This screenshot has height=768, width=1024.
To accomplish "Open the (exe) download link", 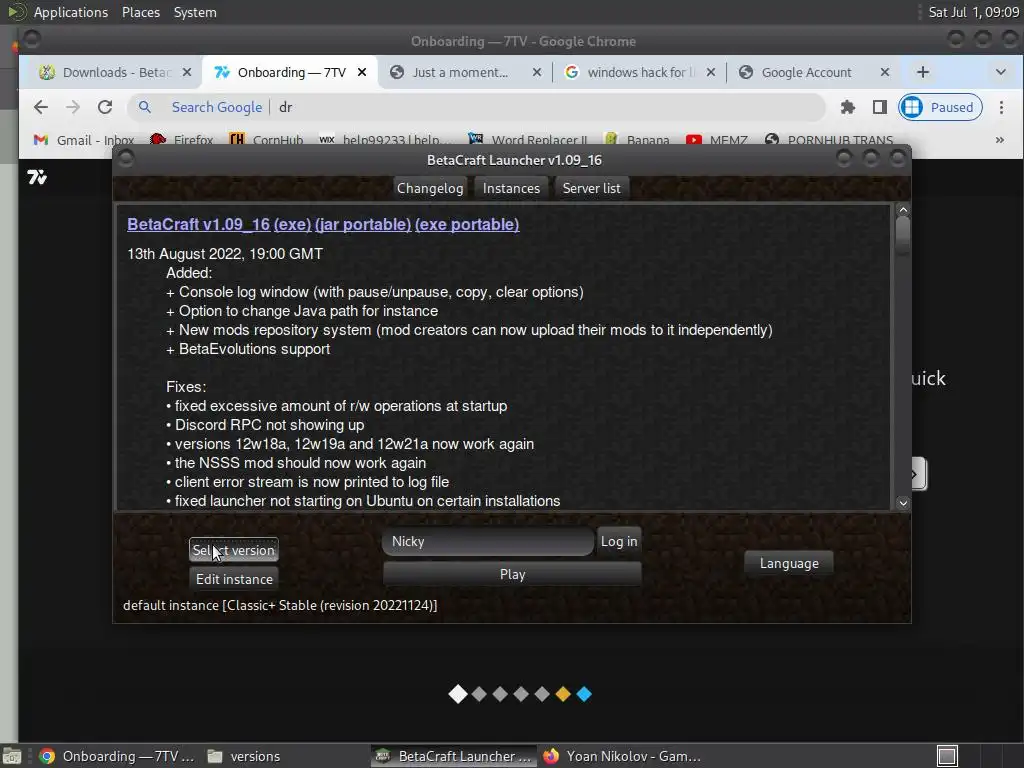I will pos(292,224).
